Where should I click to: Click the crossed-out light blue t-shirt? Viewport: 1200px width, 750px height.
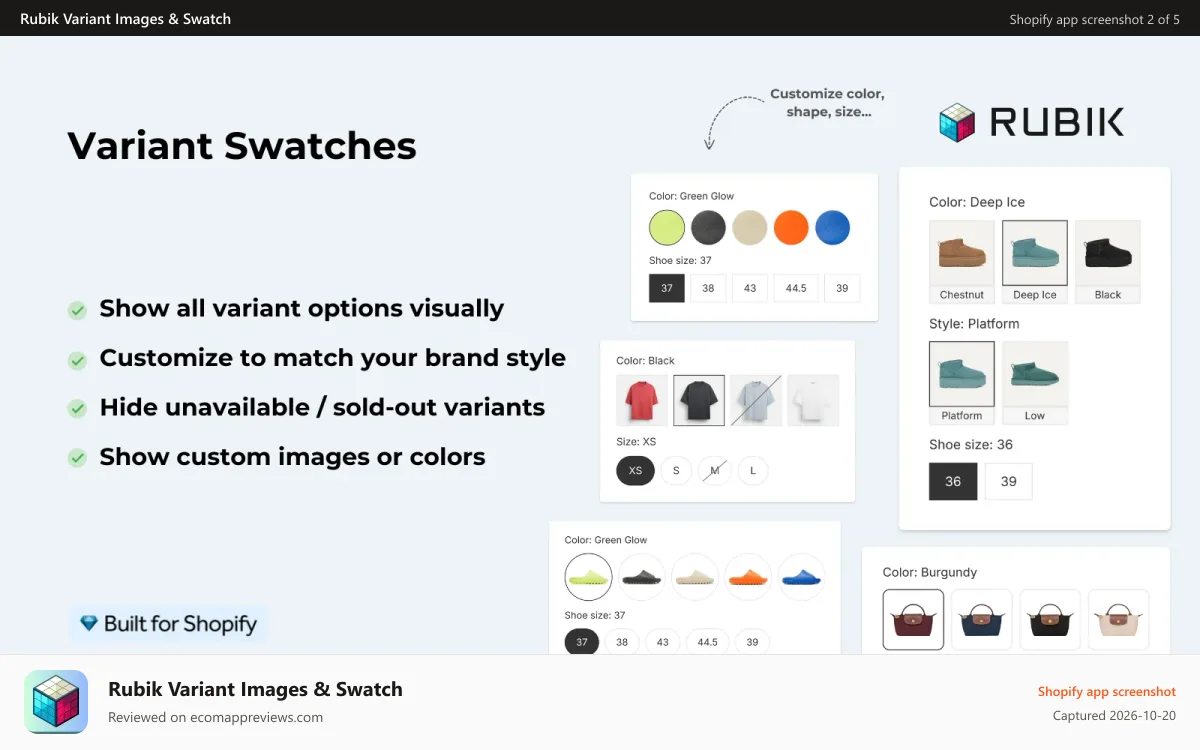[x=756, y=401]
